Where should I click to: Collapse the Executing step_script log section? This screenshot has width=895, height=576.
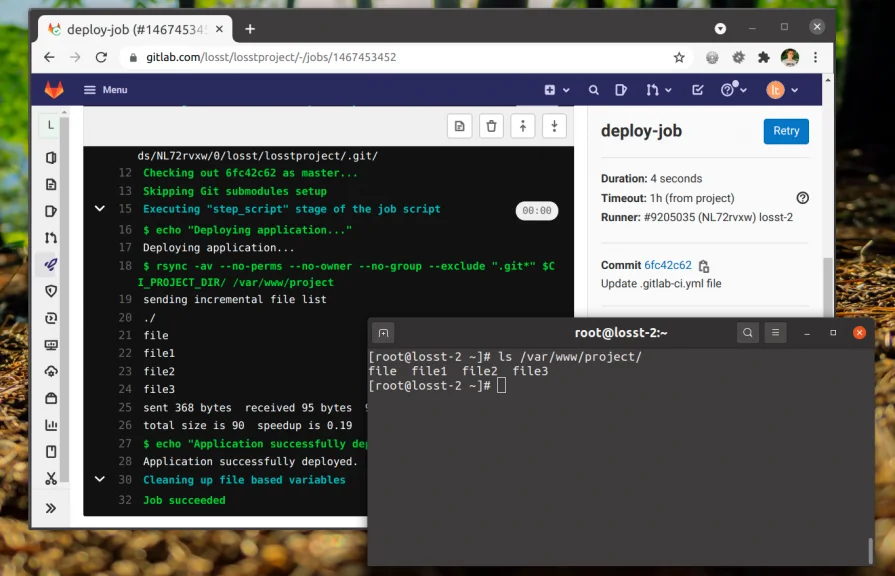pos(99,209)
